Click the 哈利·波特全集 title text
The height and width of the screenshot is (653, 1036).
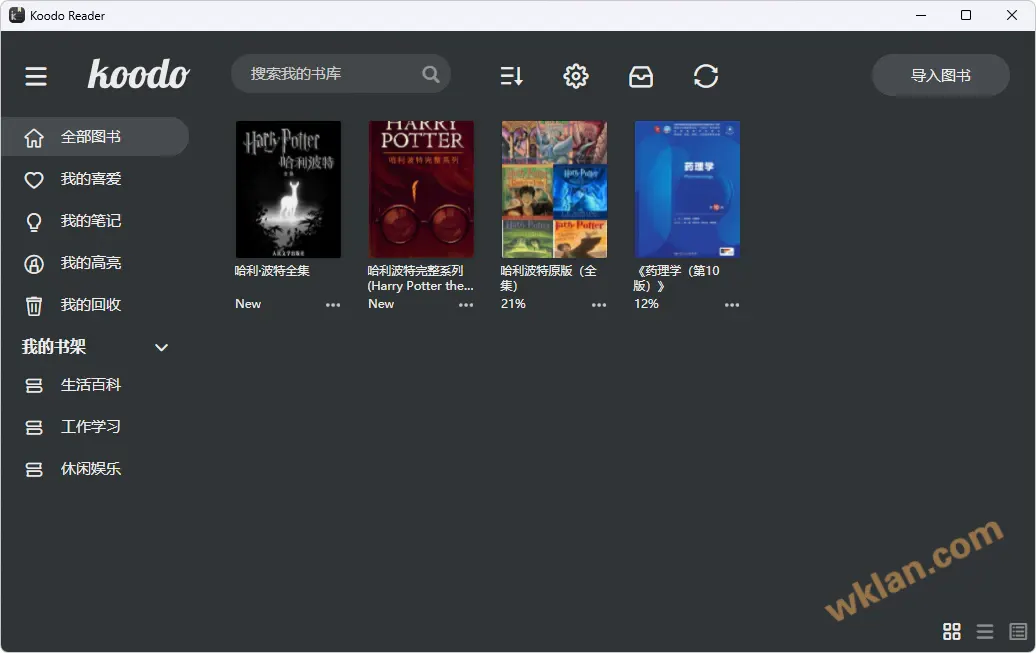[x=272, y=270]
